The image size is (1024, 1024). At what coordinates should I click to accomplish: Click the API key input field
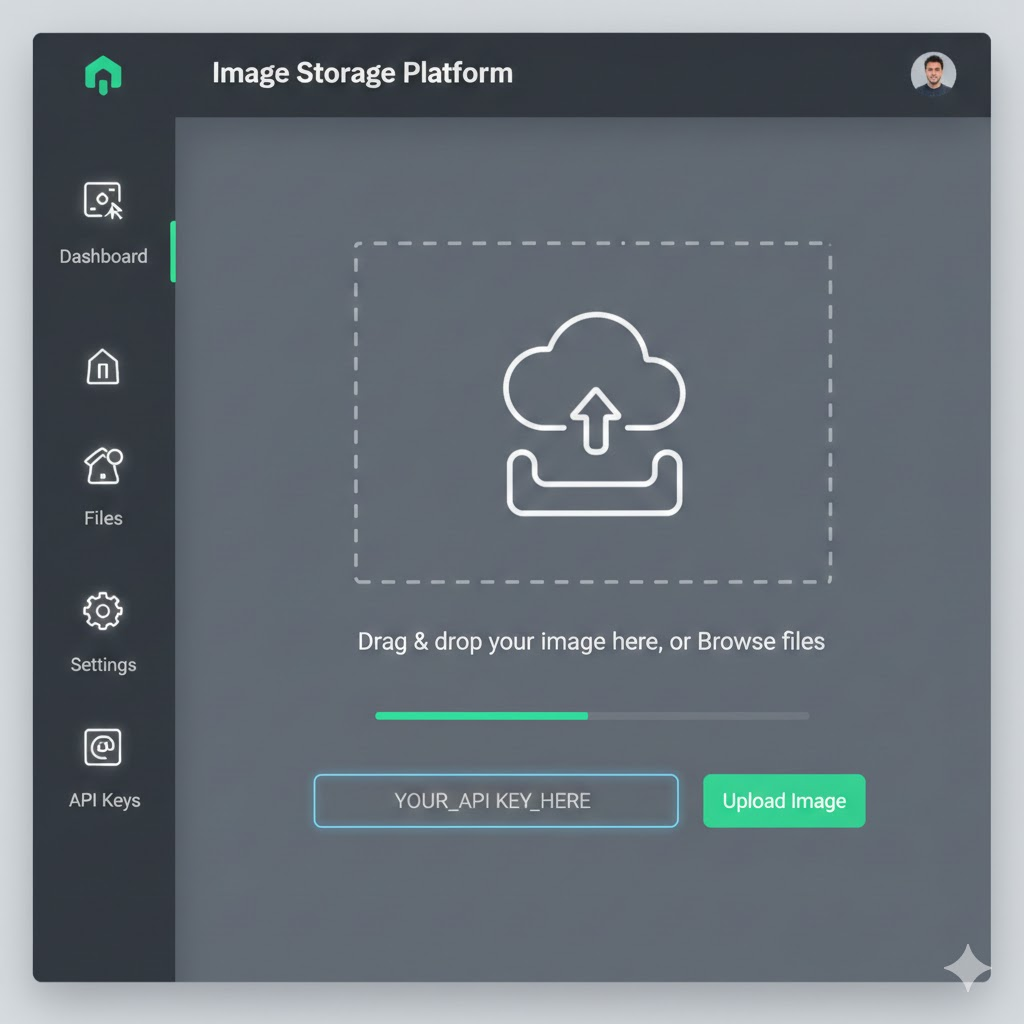pyautogui.click(x=496, y=800)
